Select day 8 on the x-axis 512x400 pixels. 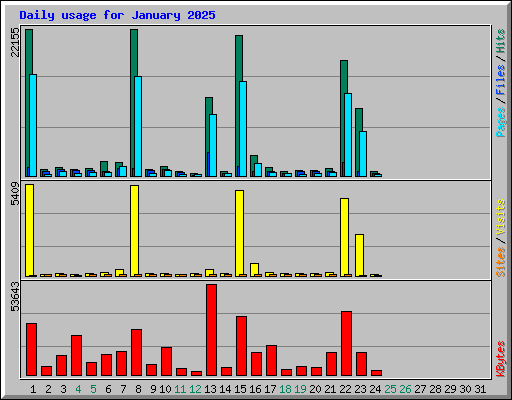tap(138, 389)
